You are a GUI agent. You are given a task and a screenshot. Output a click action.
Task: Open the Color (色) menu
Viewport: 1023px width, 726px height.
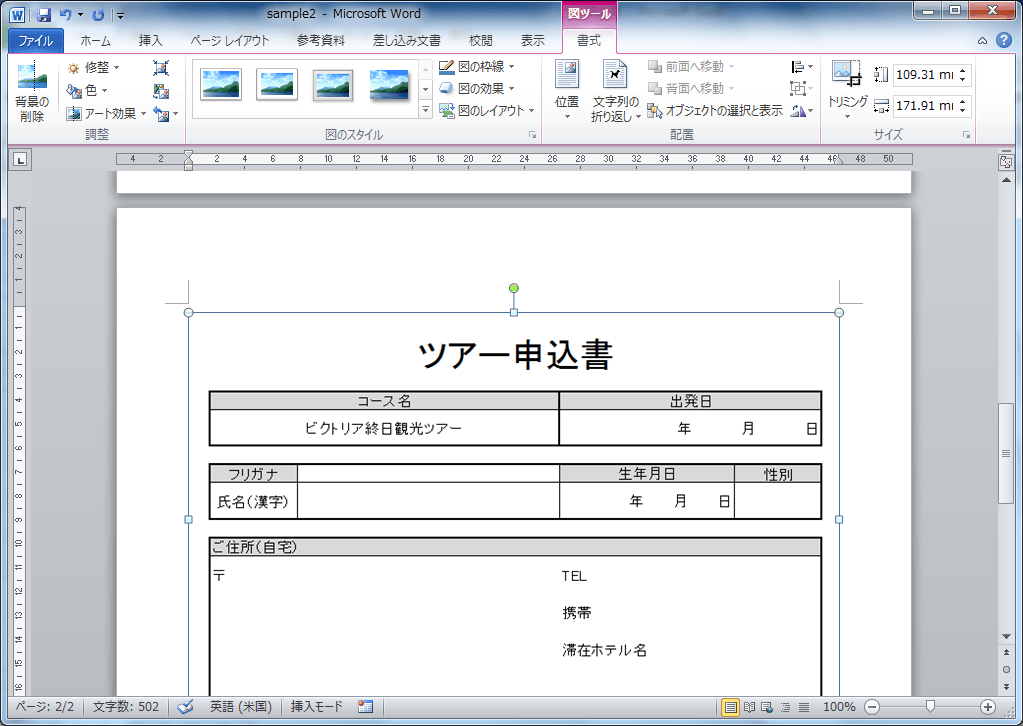pos(87,91)
